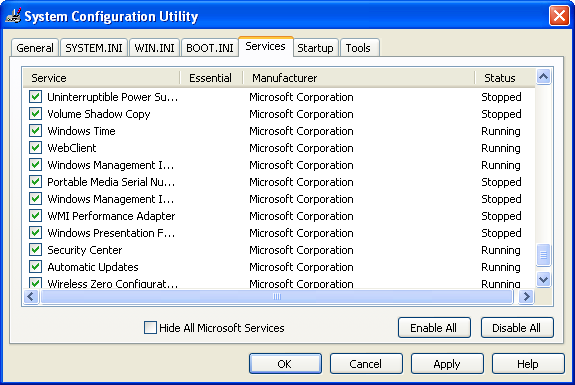Open the SYSTEM.INI tab

[94, 48]
